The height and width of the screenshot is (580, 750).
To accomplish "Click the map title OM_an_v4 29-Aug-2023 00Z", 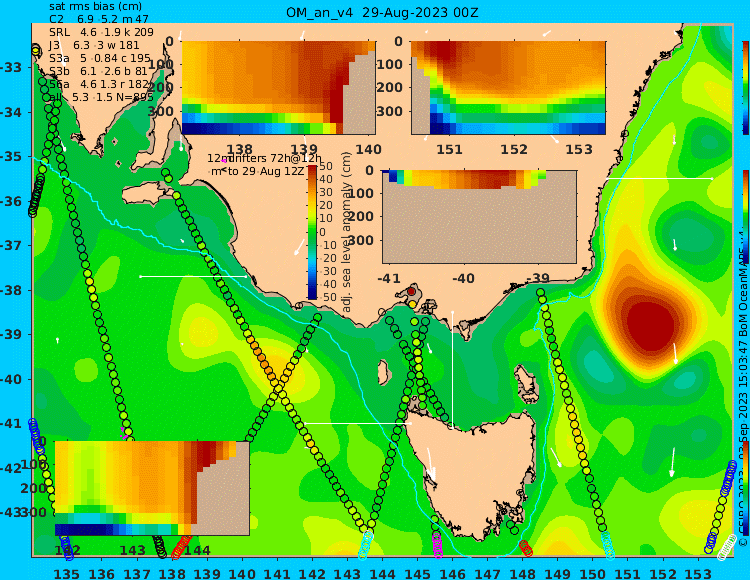I will [x=382, y=12].
